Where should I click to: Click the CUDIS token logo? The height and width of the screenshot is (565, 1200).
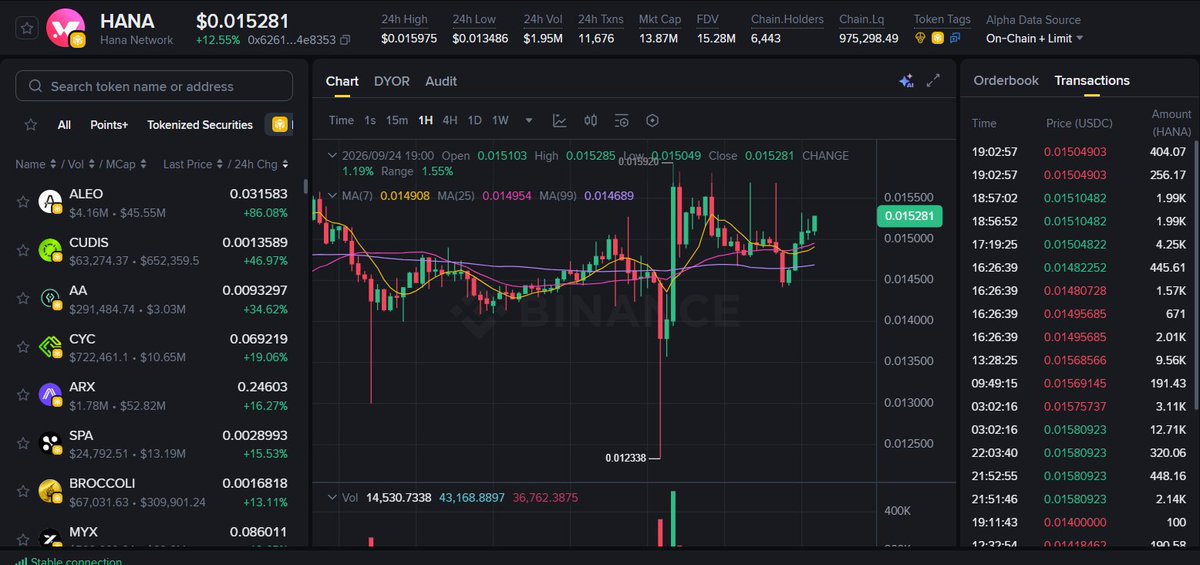[x=50, y=250]
